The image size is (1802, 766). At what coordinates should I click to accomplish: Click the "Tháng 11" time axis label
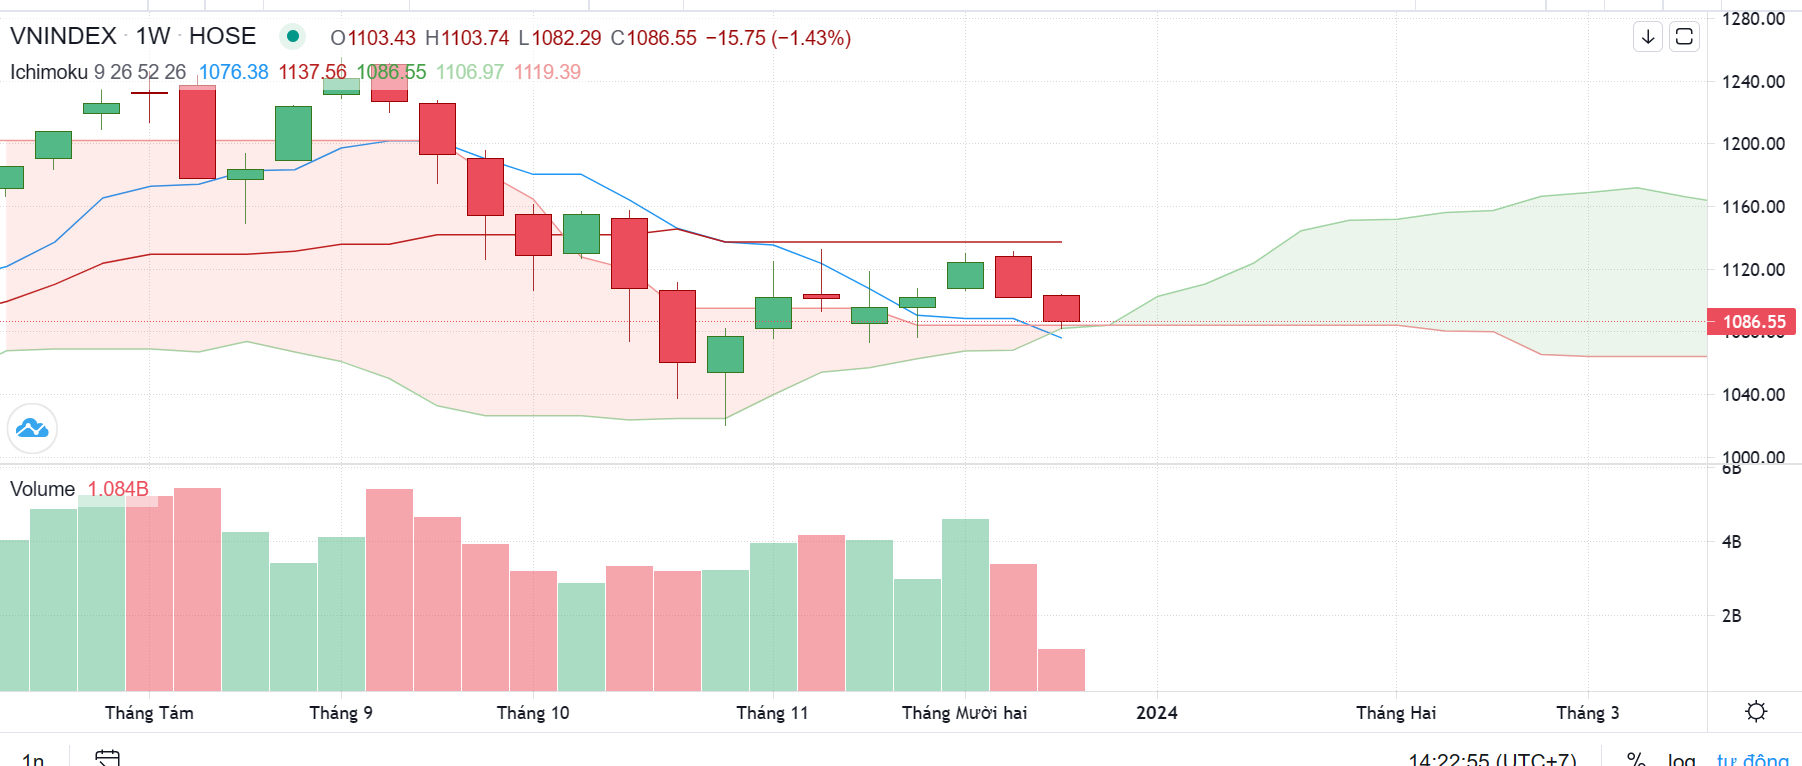click(772, 713)
